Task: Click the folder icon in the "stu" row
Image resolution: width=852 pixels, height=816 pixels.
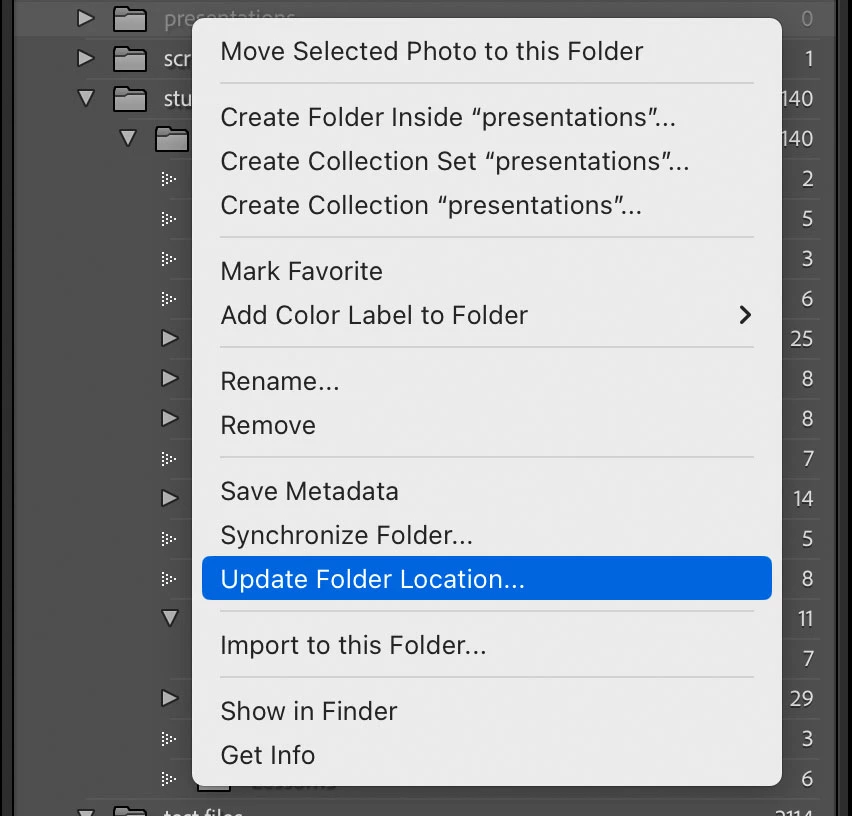Action: pyautogui.click(x=130, y=99)
